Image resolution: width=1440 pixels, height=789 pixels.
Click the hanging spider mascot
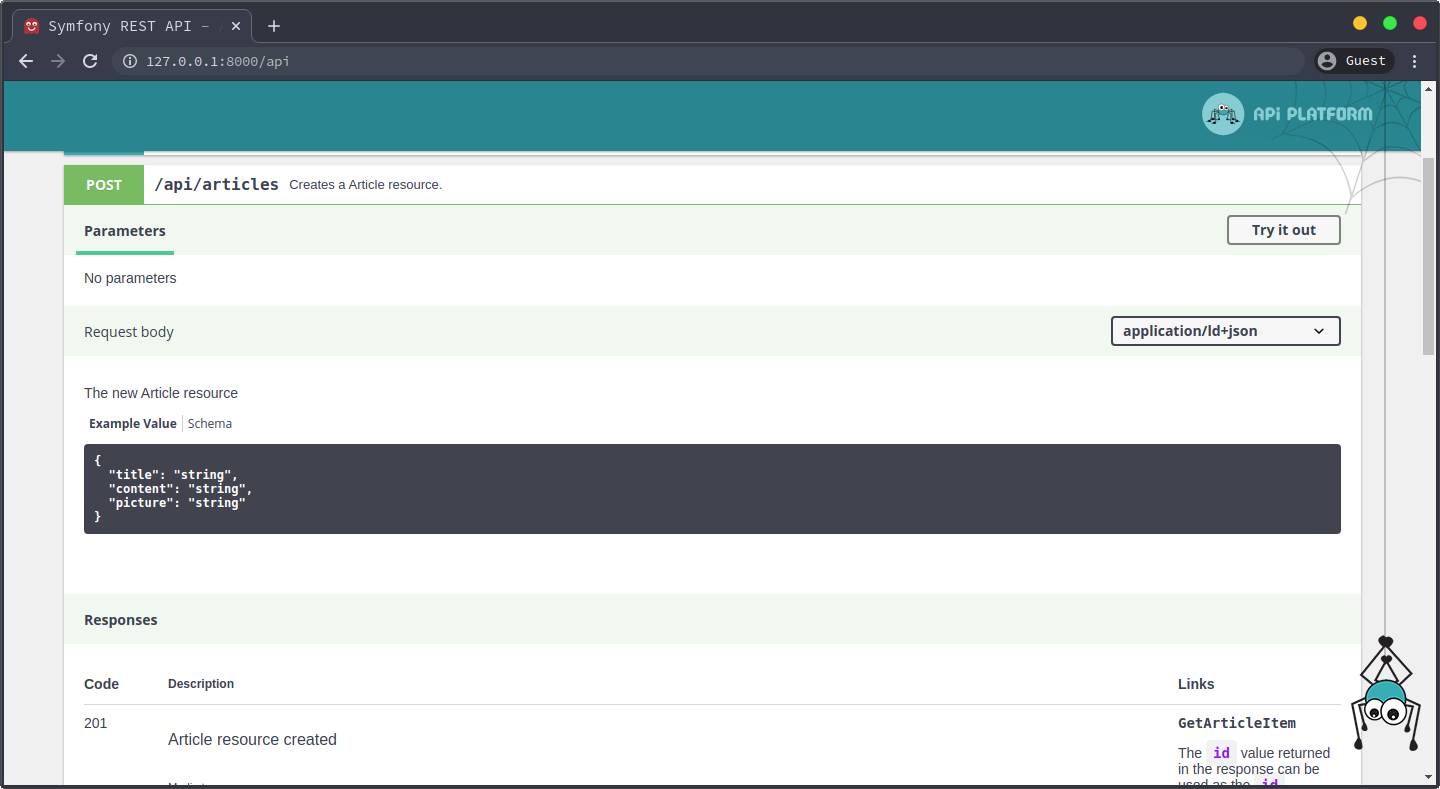tap(1386, 700)
